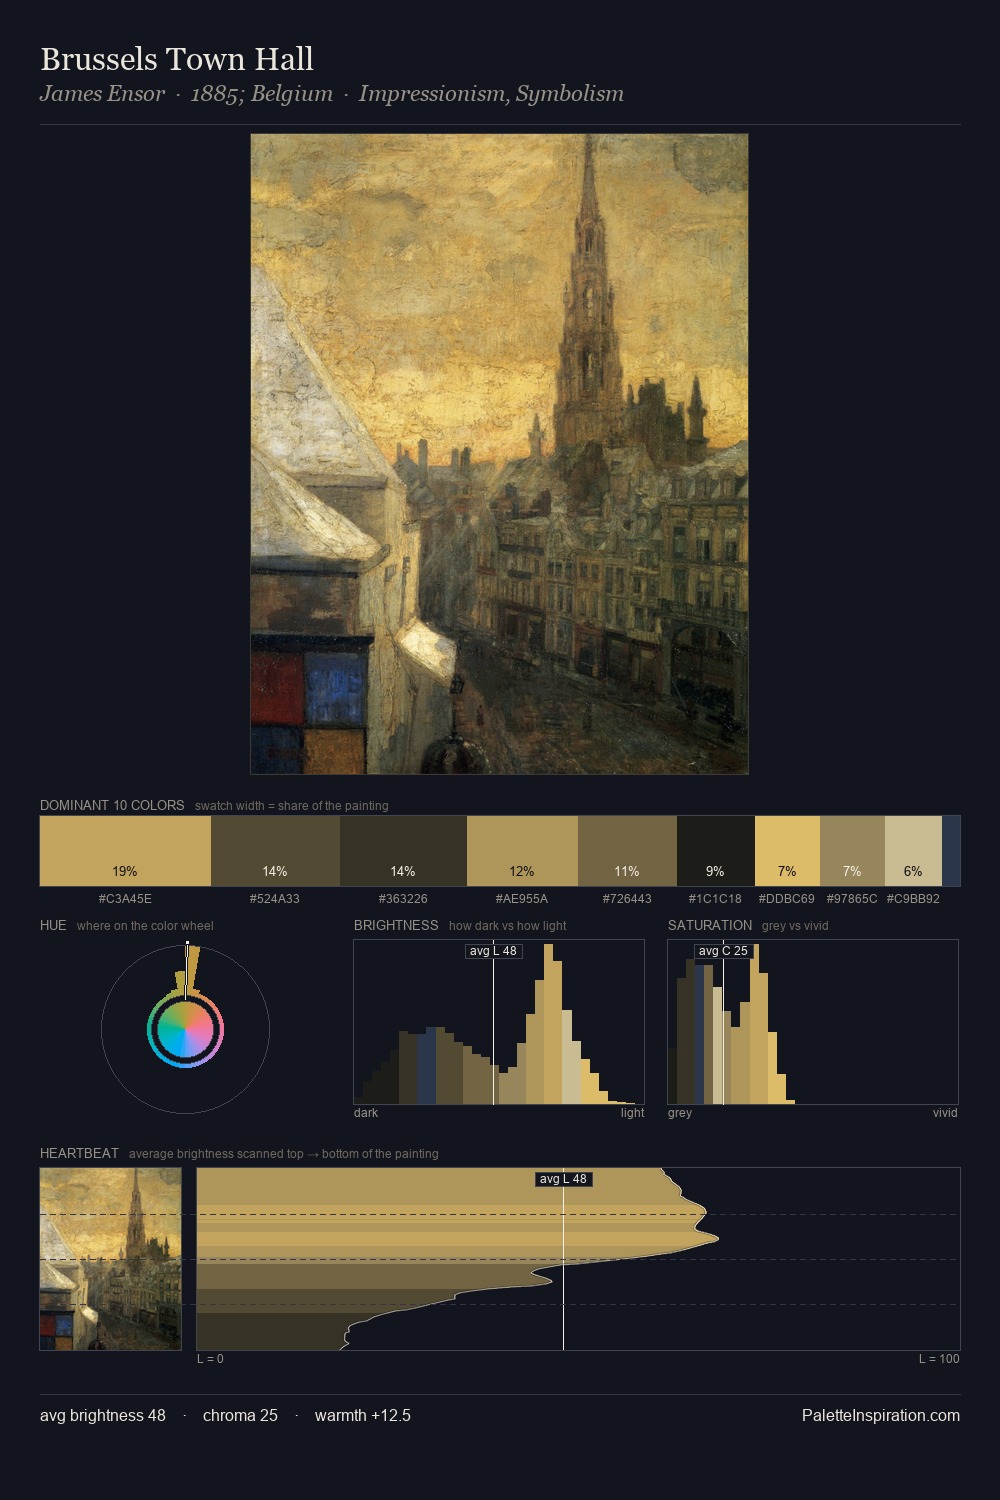The height and width of the screenshot is (1500, 1000).
Task: Open the PaletteInspiration.com link
Action: coord(881,1415)
